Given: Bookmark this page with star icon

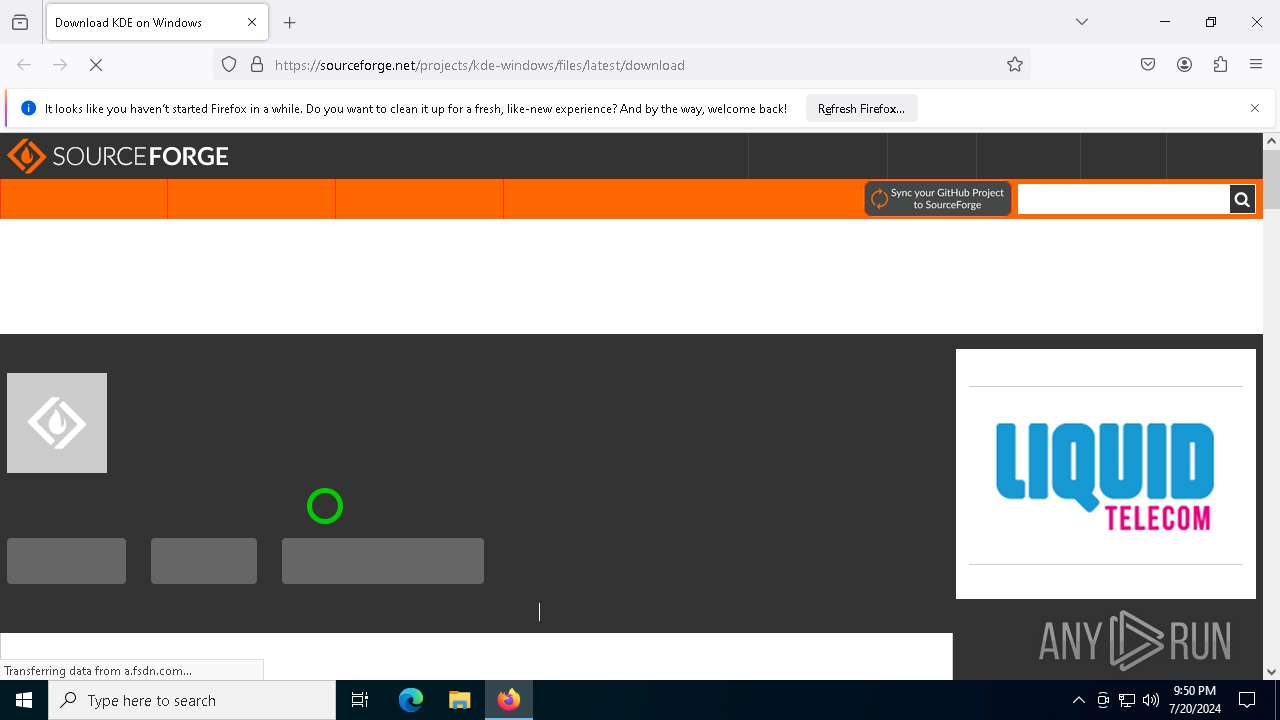Looking at the screenshot, I should [1015, 65].
